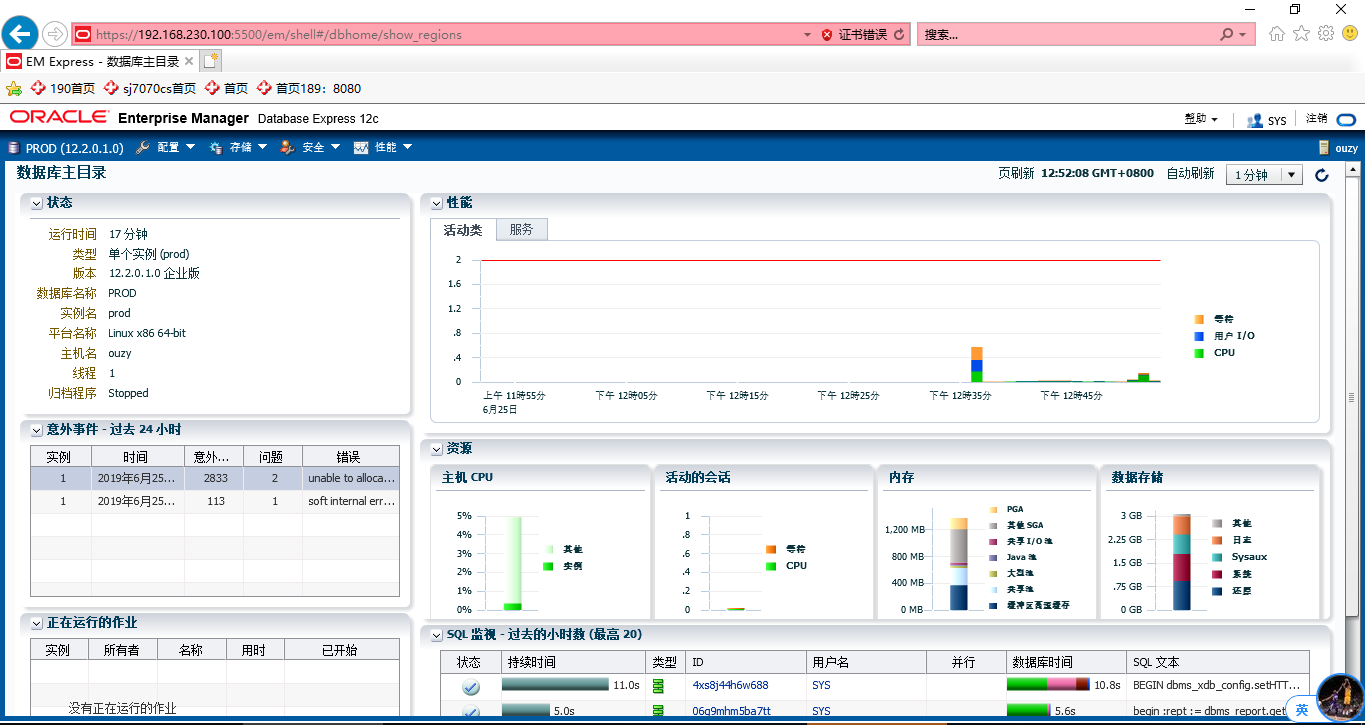Refresh the database home page with the circular arrow

coord(1321,175)
